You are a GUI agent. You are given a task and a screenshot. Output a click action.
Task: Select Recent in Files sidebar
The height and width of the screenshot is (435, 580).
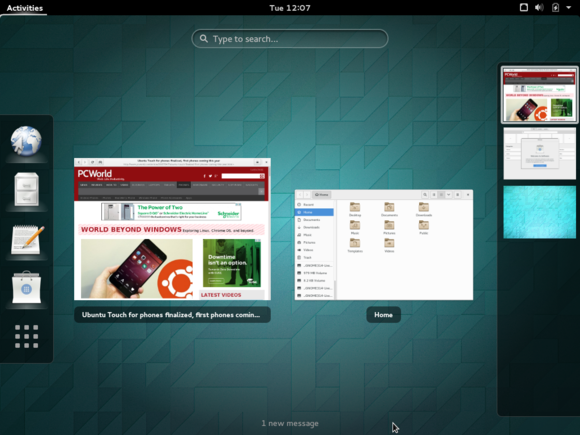315,205
